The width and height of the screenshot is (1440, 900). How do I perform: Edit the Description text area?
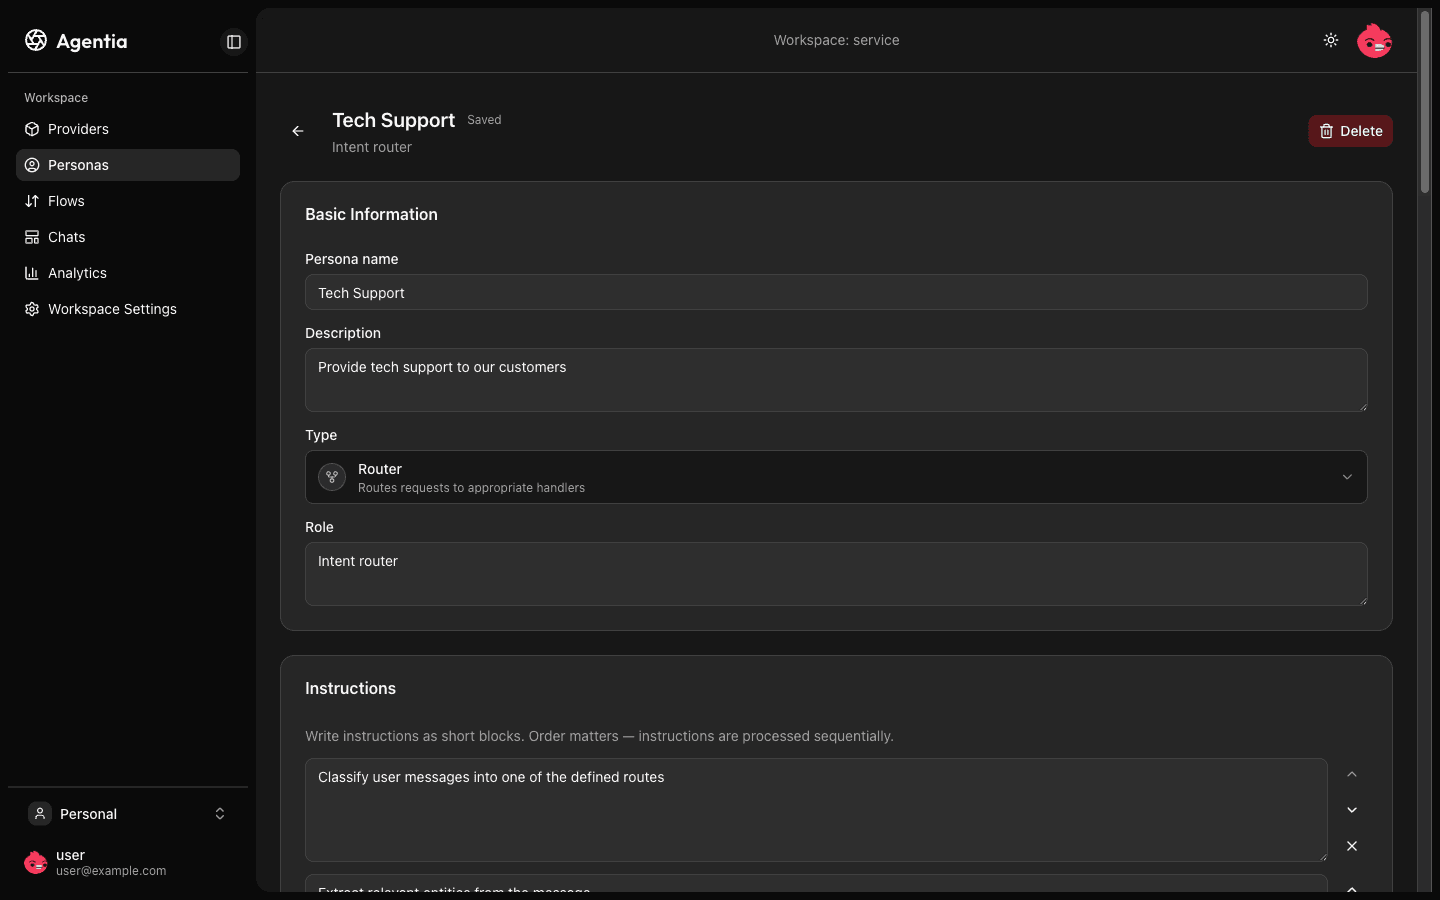click(836, 380)
